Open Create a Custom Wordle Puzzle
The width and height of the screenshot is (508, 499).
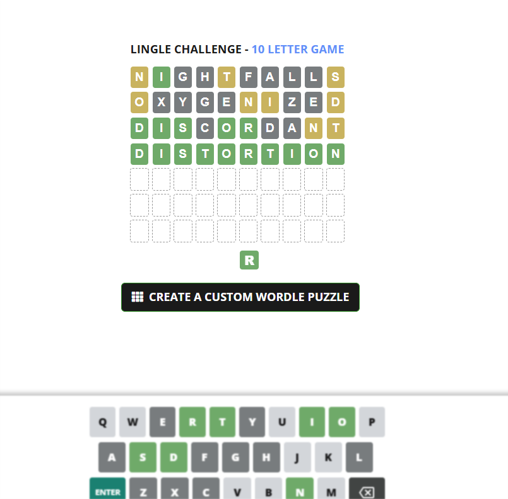[240, 297]
